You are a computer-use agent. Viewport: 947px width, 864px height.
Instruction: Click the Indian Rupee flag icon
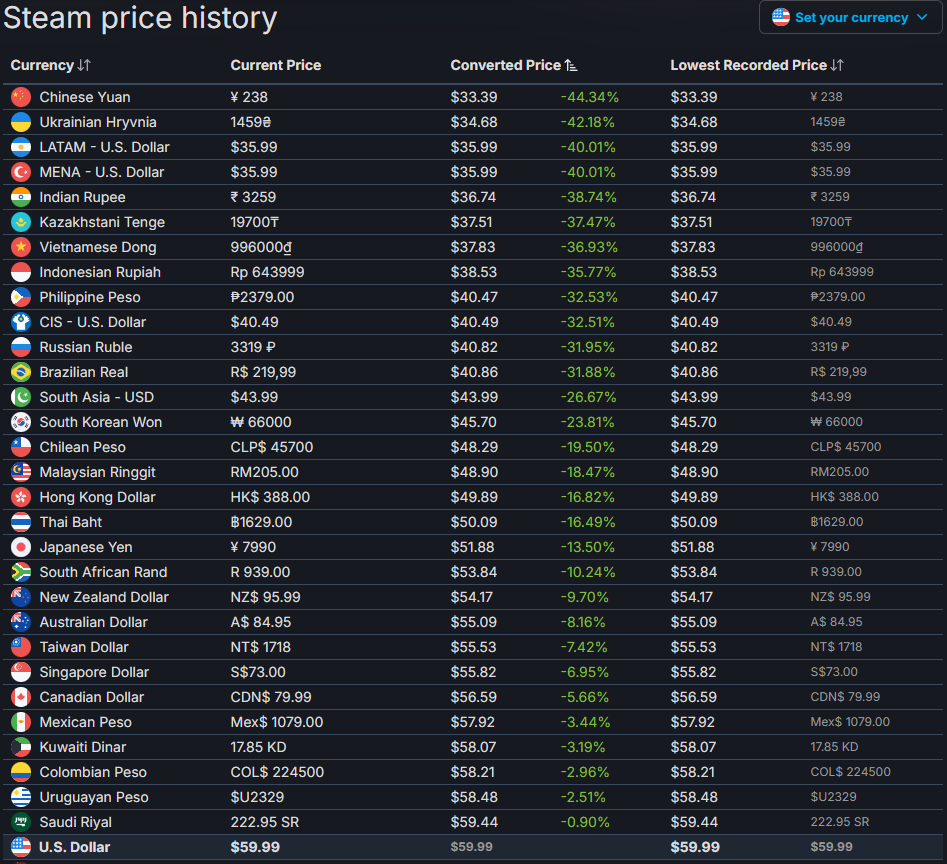pos(21,197)
